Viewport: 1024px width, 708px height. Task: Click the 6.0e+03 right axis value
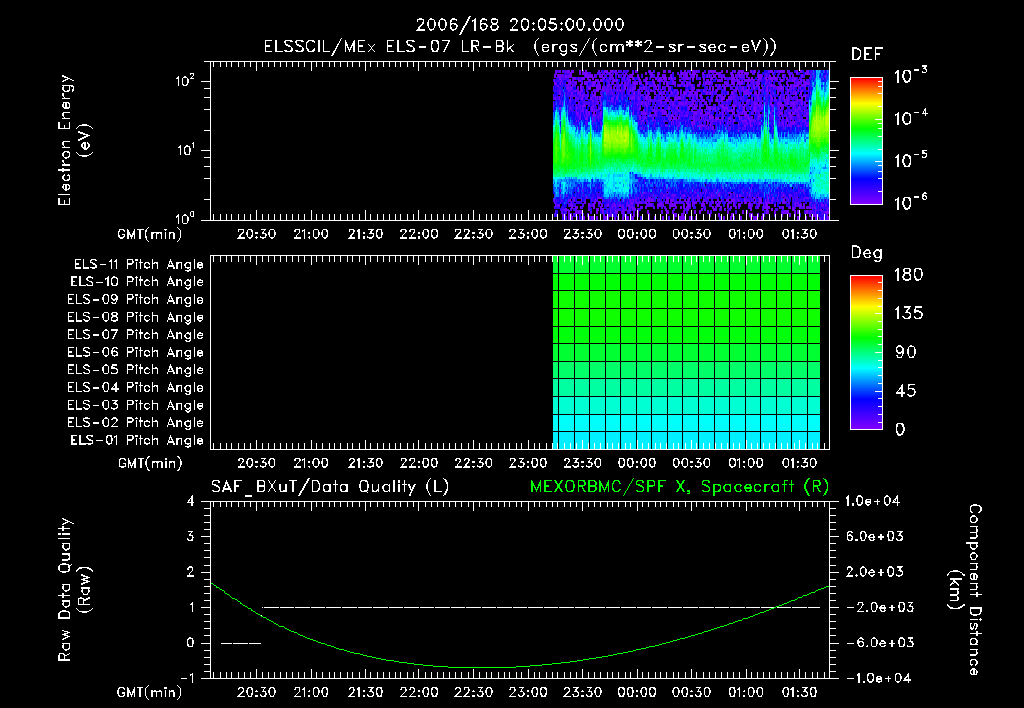pyautogui.click(x=874, y=536)
